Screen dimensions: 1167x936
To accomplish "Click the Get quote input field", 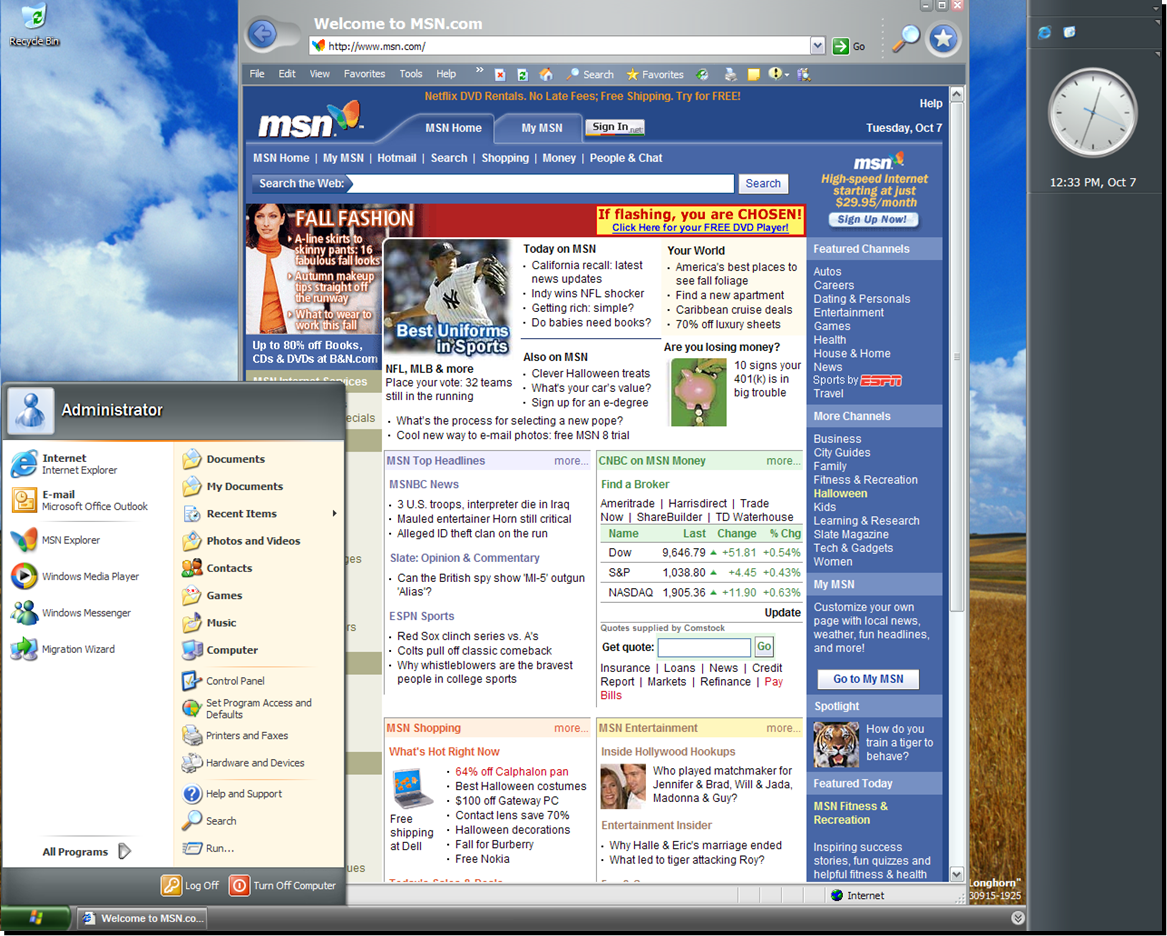I will 704,647.
